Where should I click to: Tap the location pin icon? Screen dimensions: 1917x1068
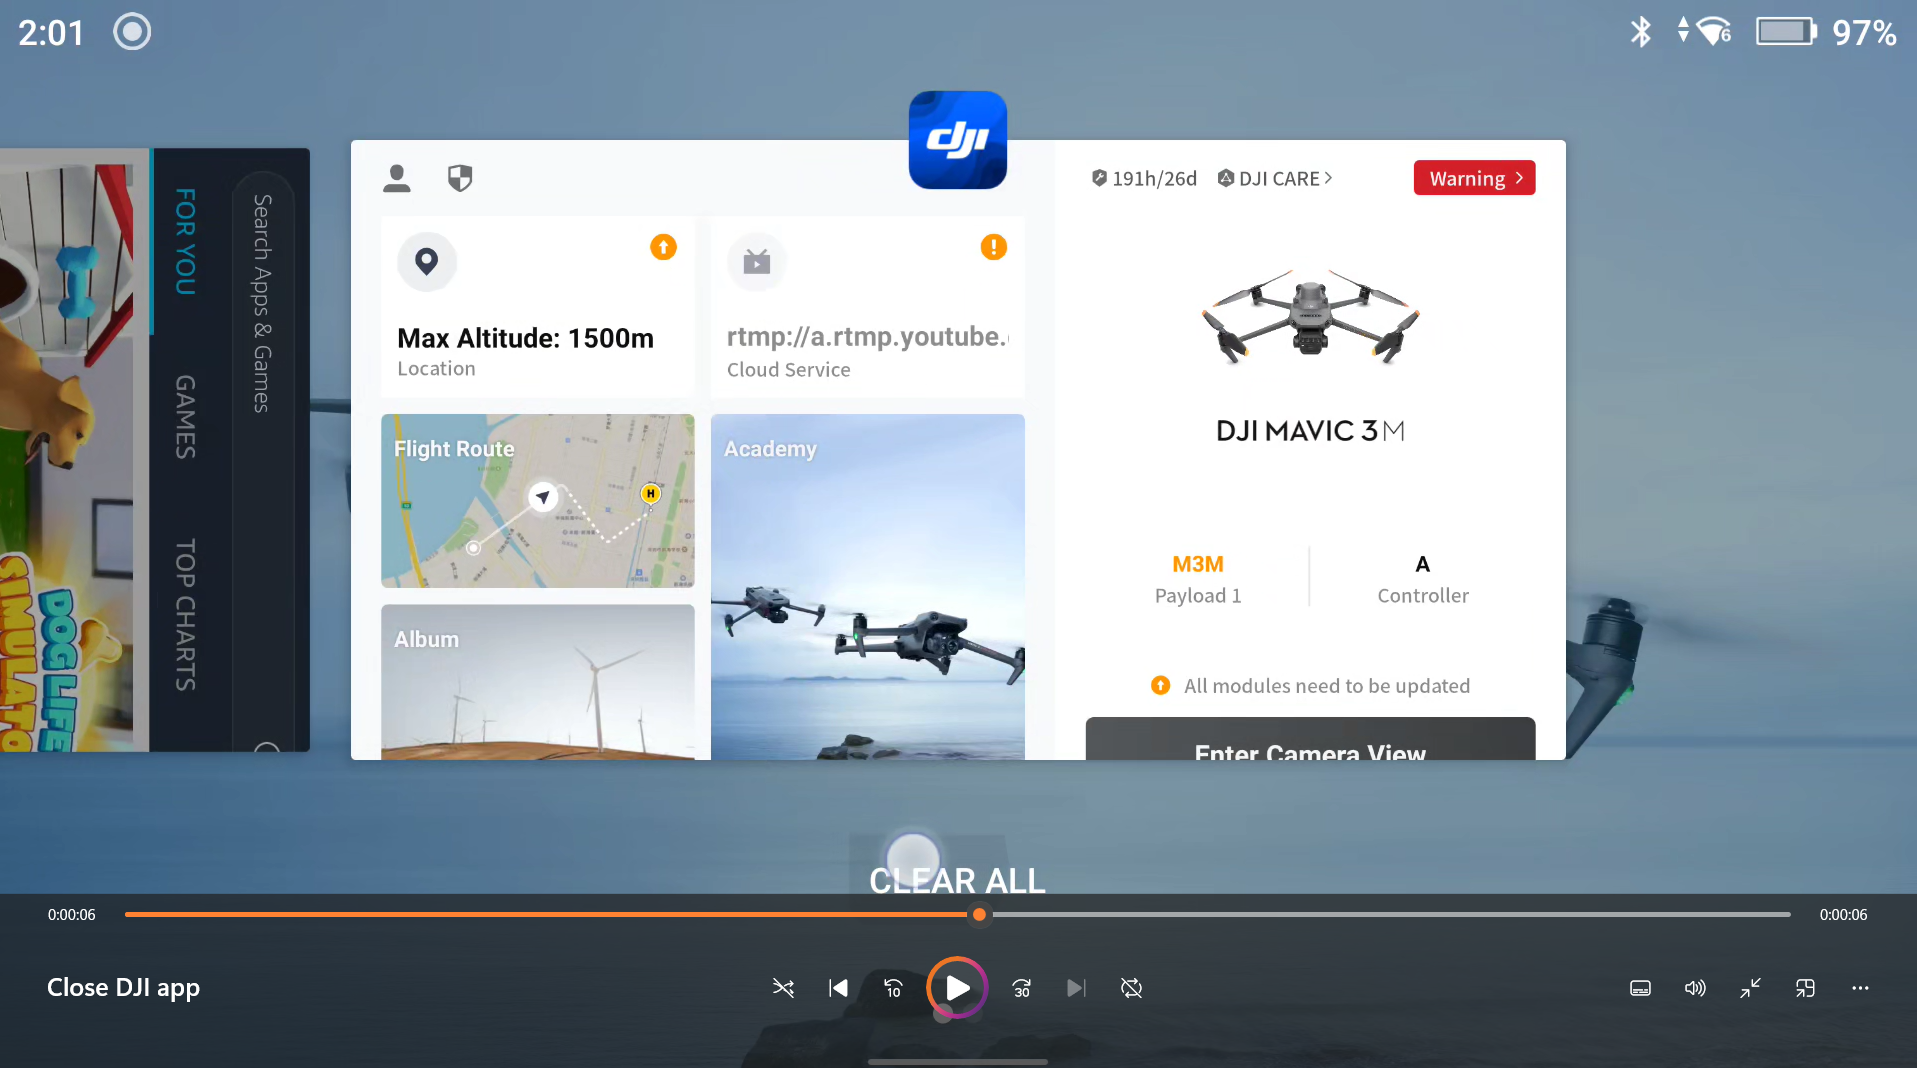click(427, 262)
